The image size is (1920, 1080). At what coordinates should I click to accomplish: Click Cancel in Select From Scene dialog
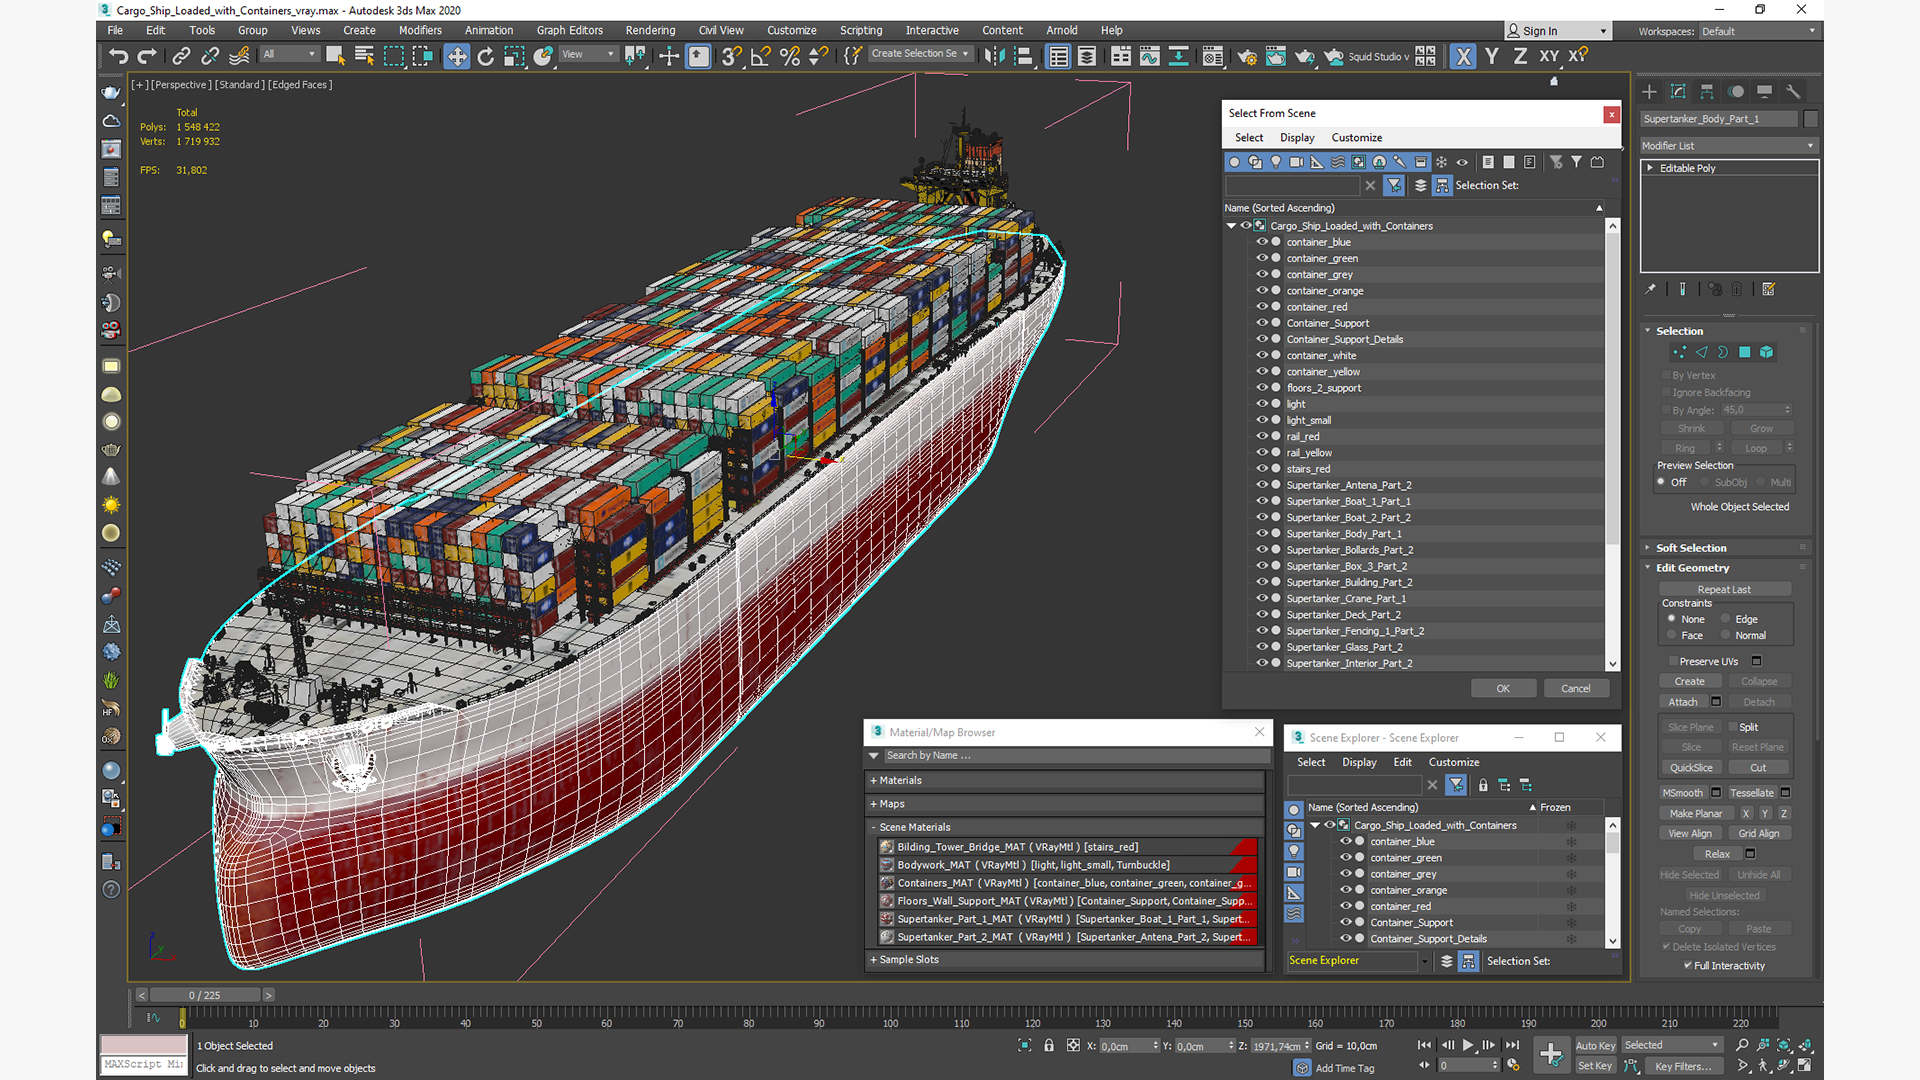(x=1576, y=688)
